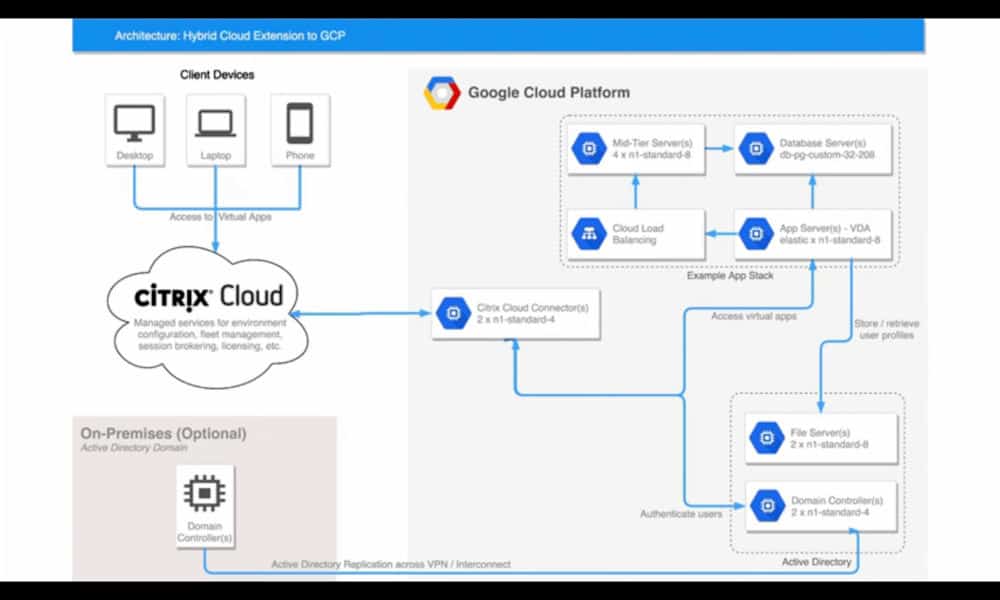
Task: Click the Google Cloud Platform hexagon logo
Action: pyautogui.click(x=441, y=93)
